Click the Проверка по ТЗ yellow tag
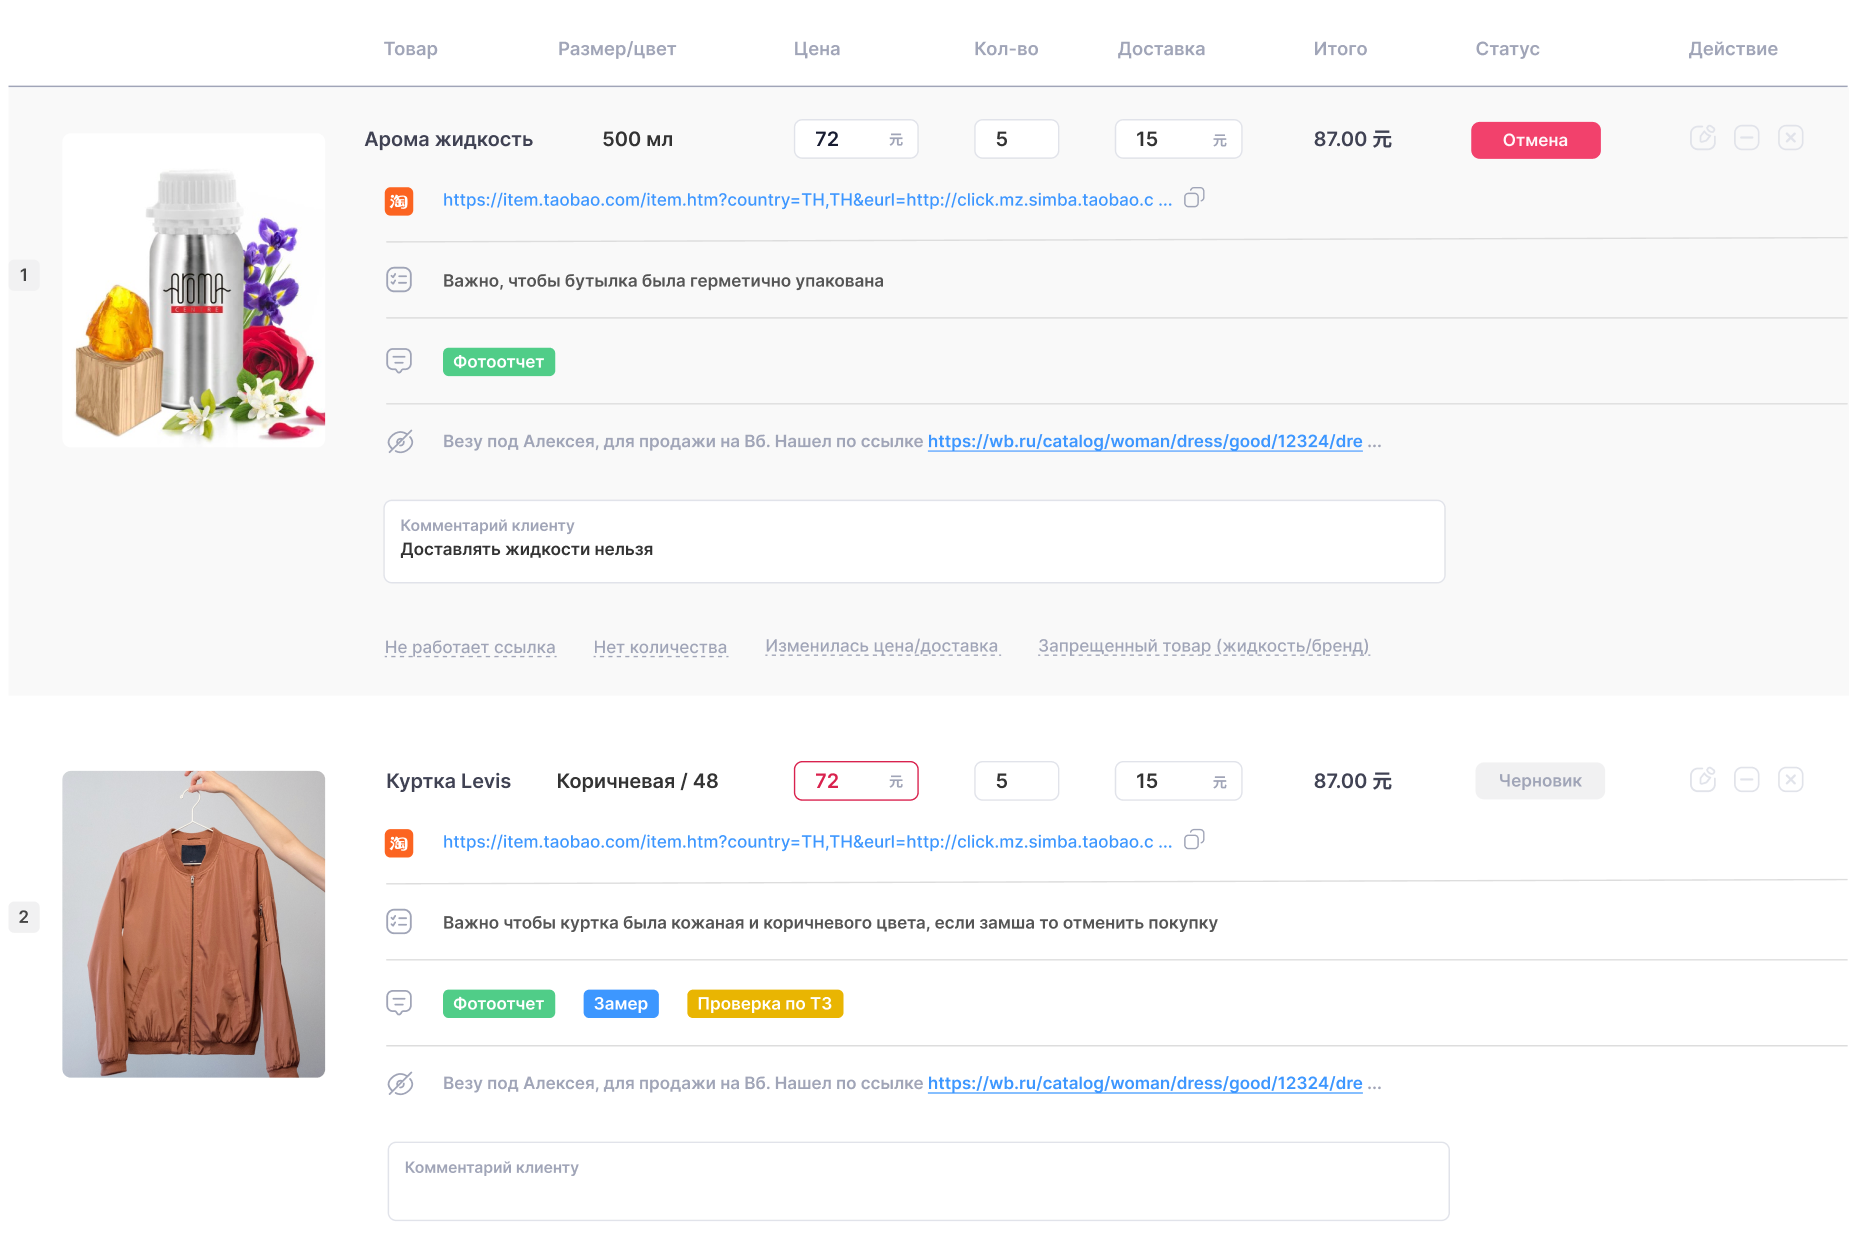The image size is (1856, 1250). [764, 1004]
